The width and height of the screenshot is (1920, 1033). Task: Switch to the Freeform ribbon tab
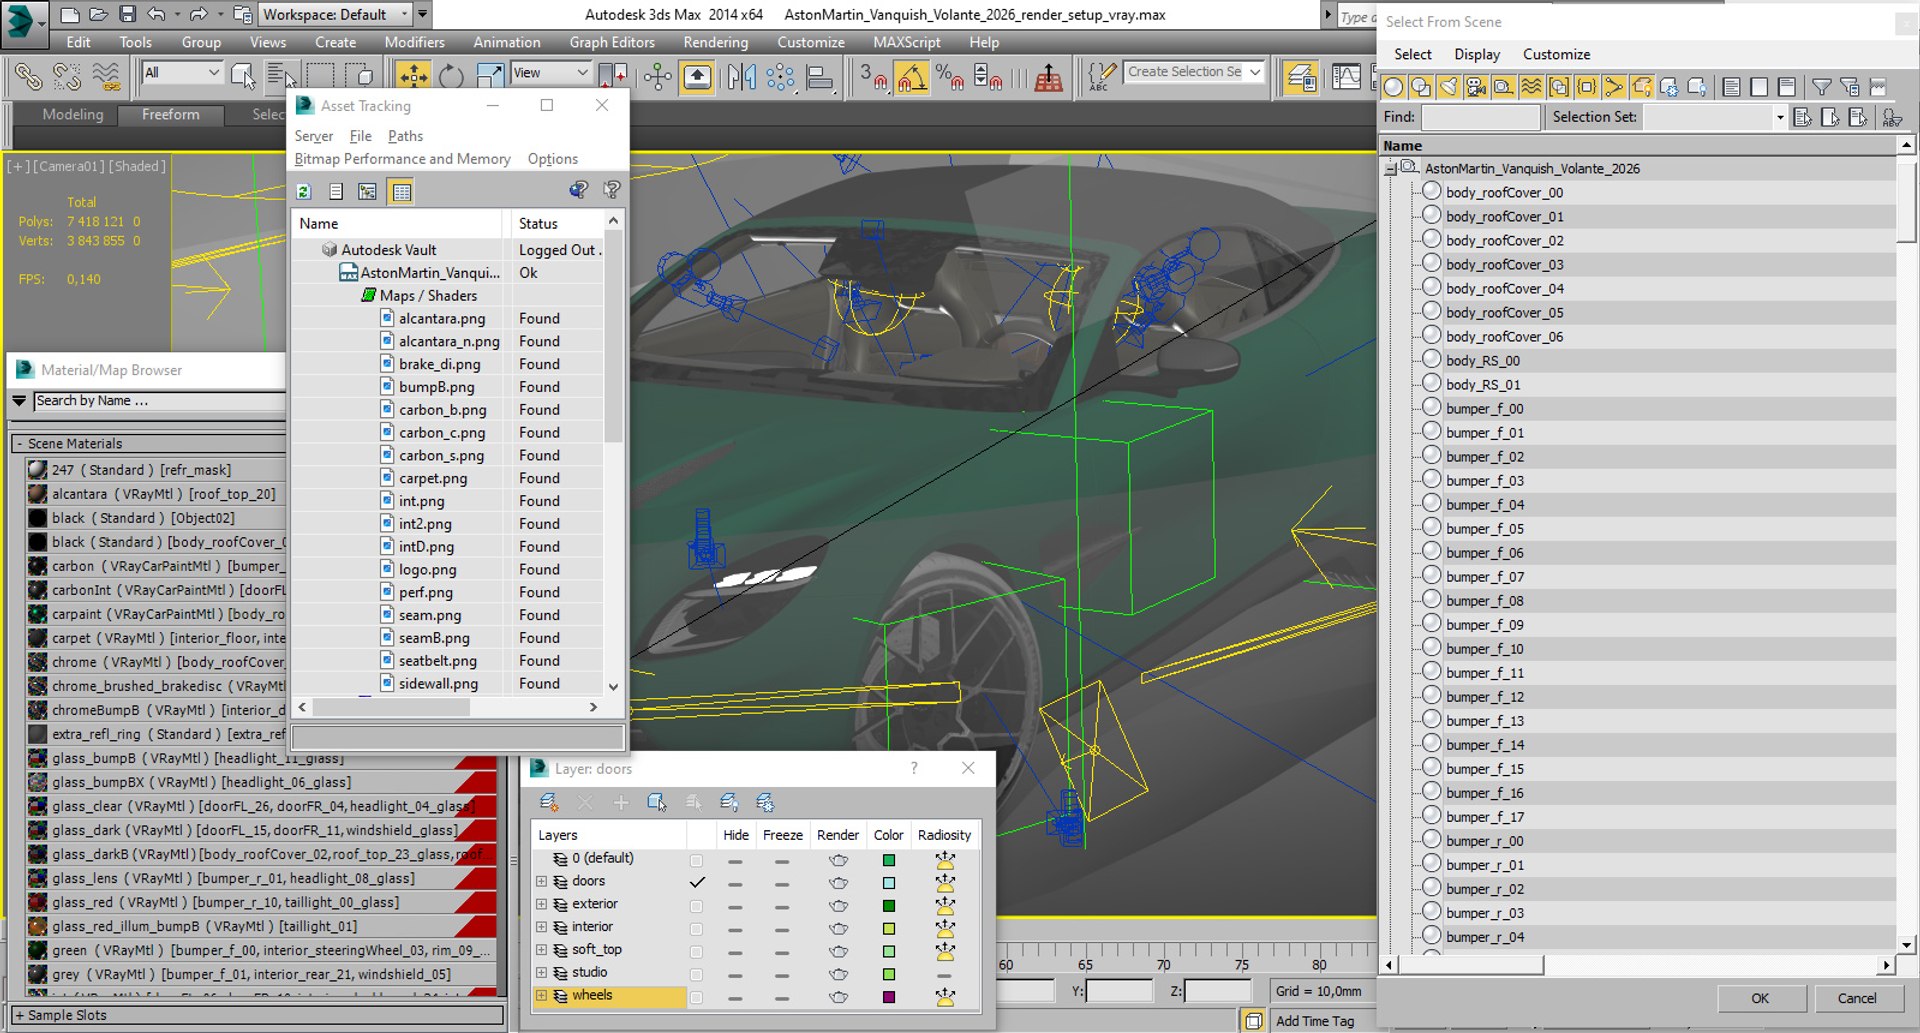[x=170, y=115]
